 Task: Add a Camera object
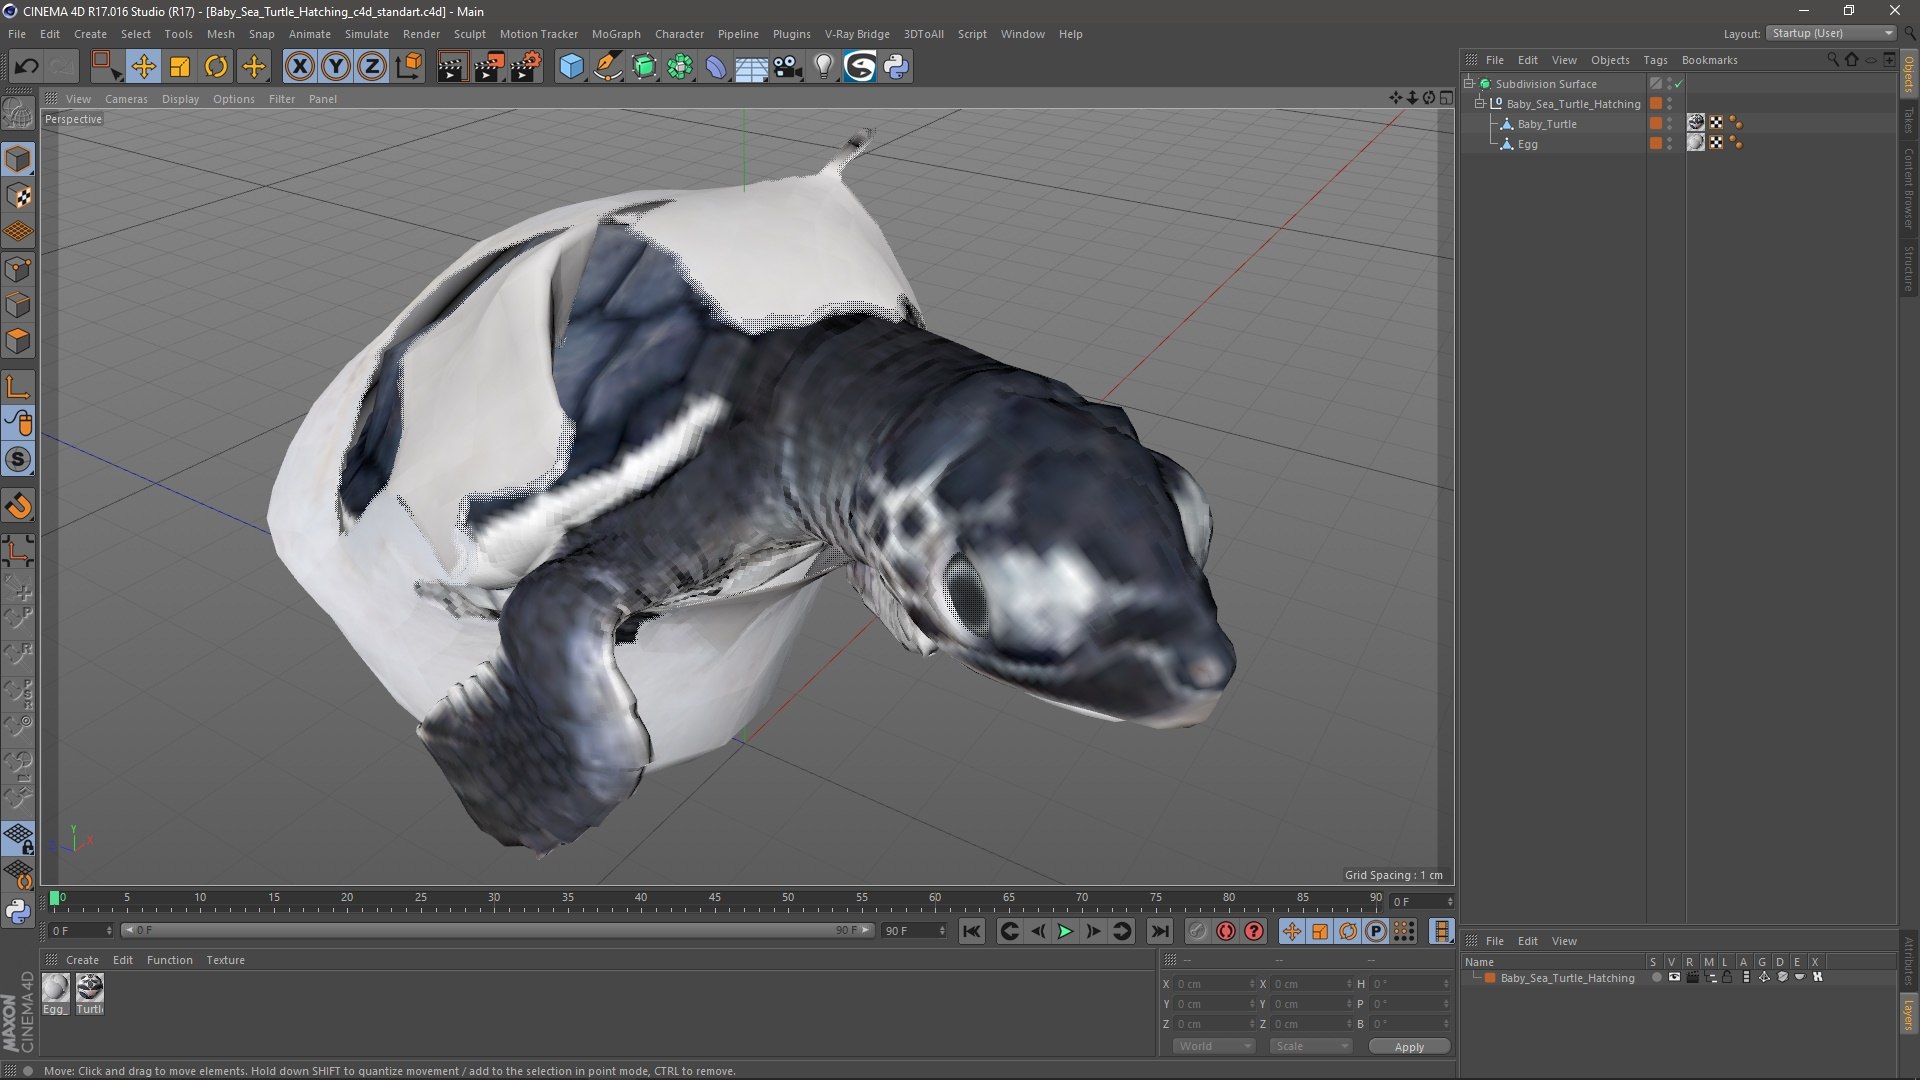pos(788,67)
